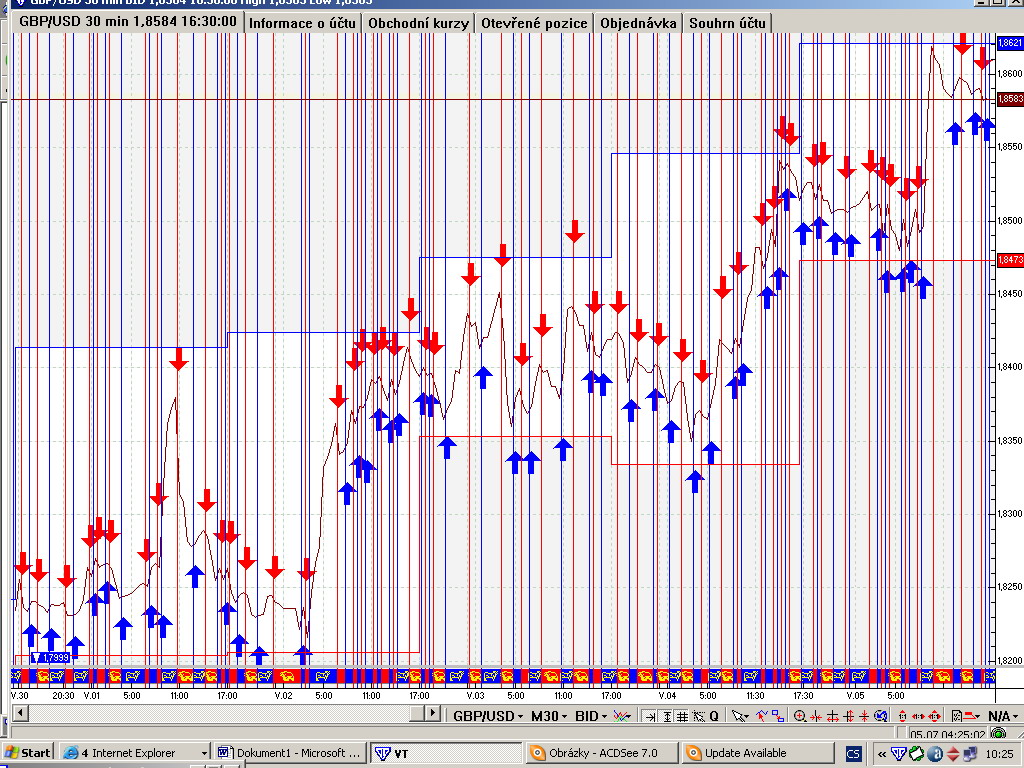1024x768 pixels.
Task: Click the magnifier zoom-in icon
Action: point(800,716)
